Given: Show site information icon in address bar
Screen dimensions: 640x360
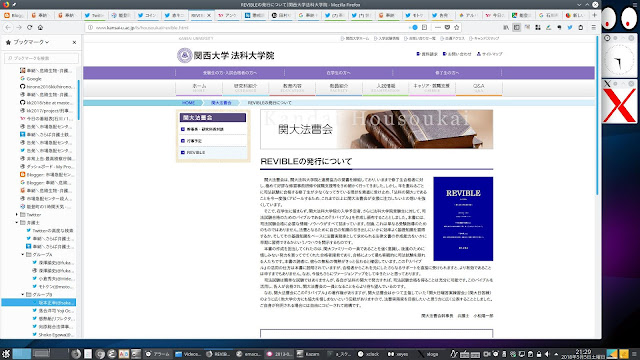Looking at the screenshot, I should click(90, 27).
